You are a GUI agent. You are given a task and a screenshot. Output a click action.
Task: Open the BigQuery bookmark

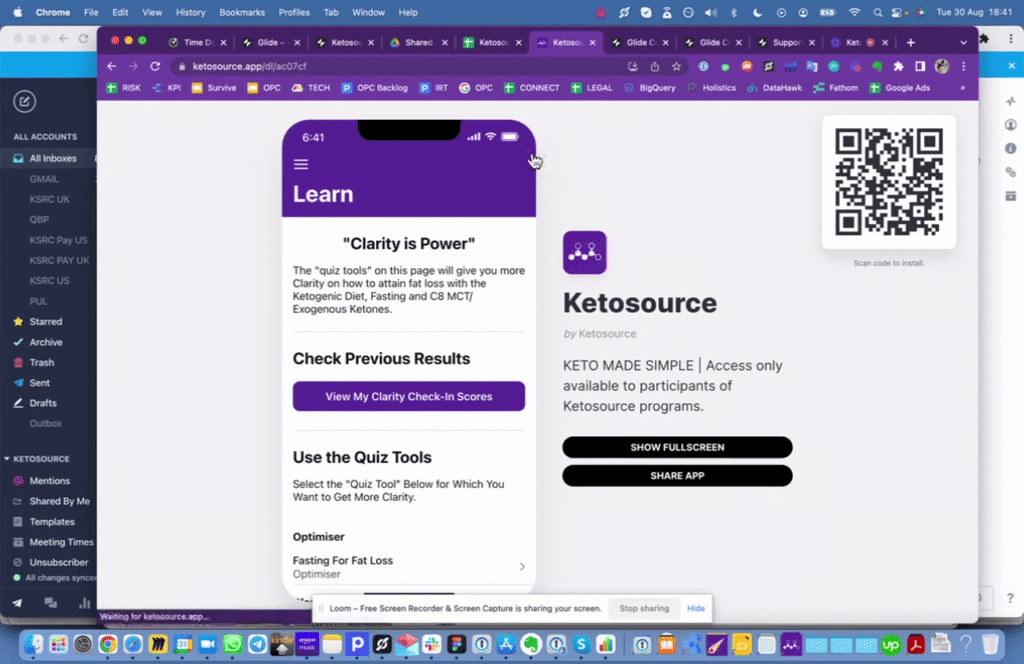point(650,87)
